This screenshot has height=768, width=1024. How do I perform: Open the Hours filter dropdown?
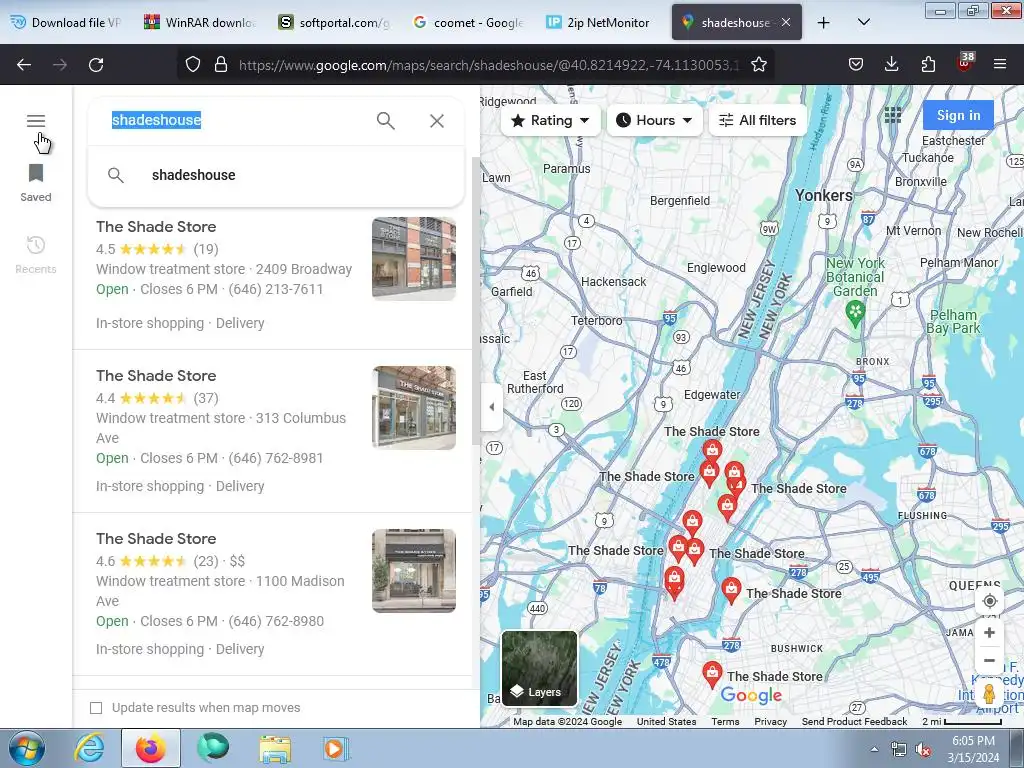(x=654, y=121)
